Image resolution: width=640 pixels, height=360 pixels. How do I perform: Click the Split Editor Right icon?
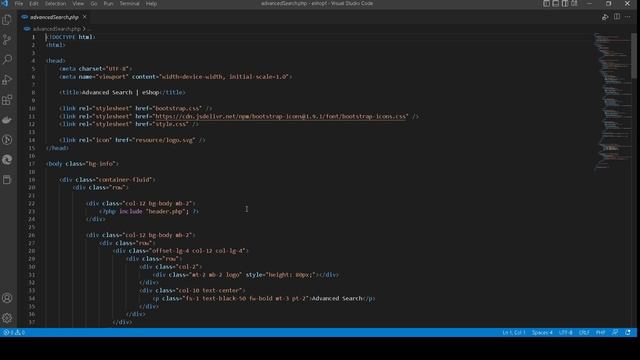click(617, 17)
